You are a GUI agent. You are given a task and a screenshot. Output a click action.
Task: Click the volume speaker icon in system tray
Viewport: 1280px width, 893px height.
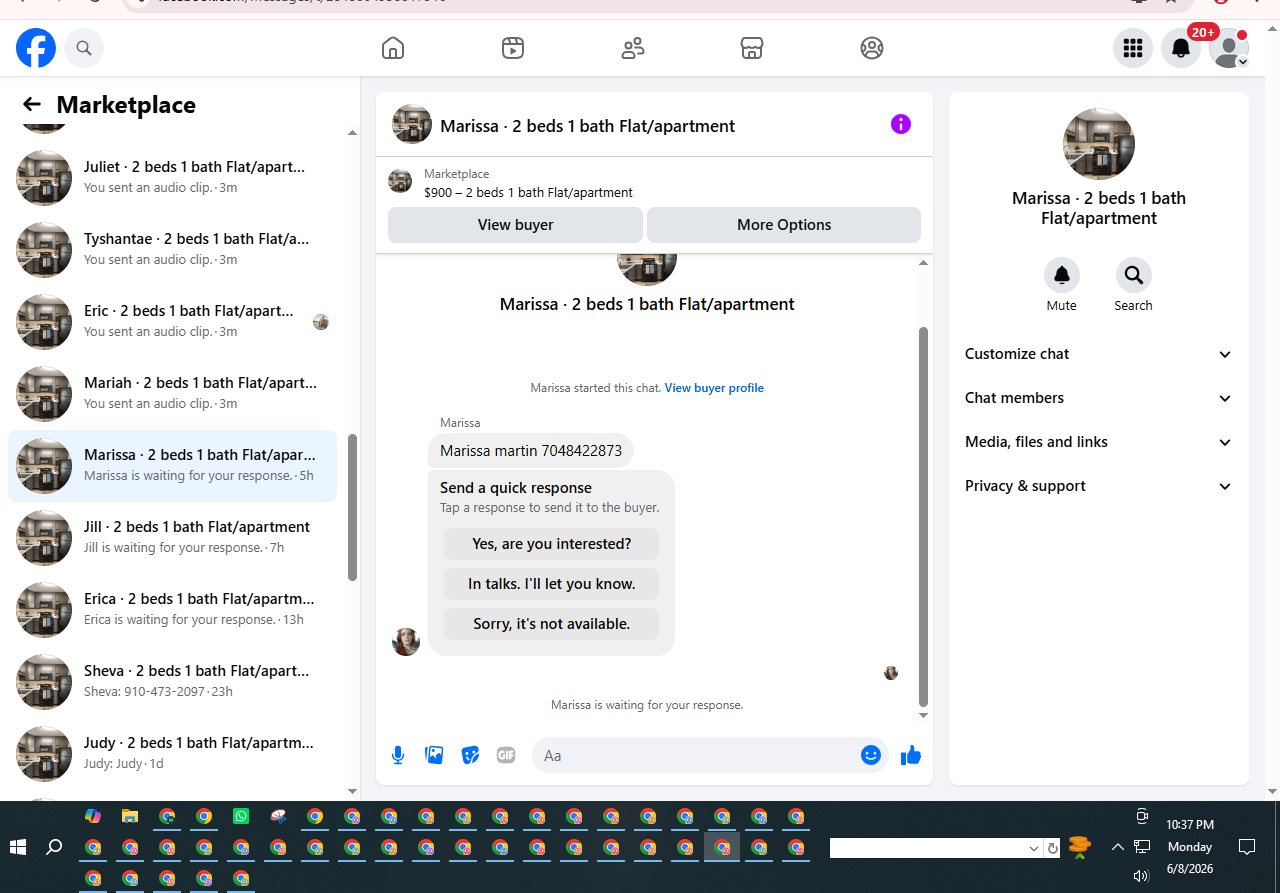coord(1141,876)
